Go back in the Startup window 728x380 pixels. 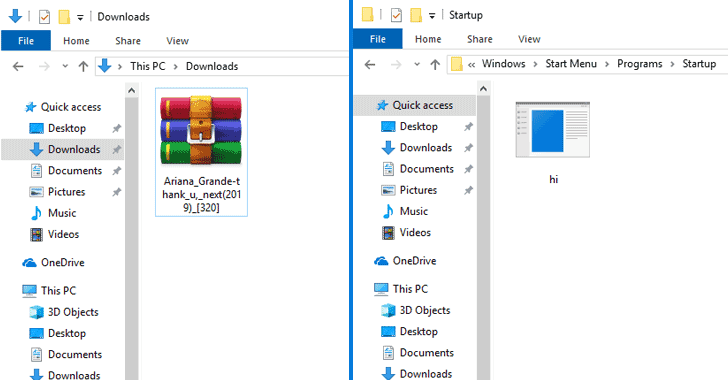click(370, 65)
